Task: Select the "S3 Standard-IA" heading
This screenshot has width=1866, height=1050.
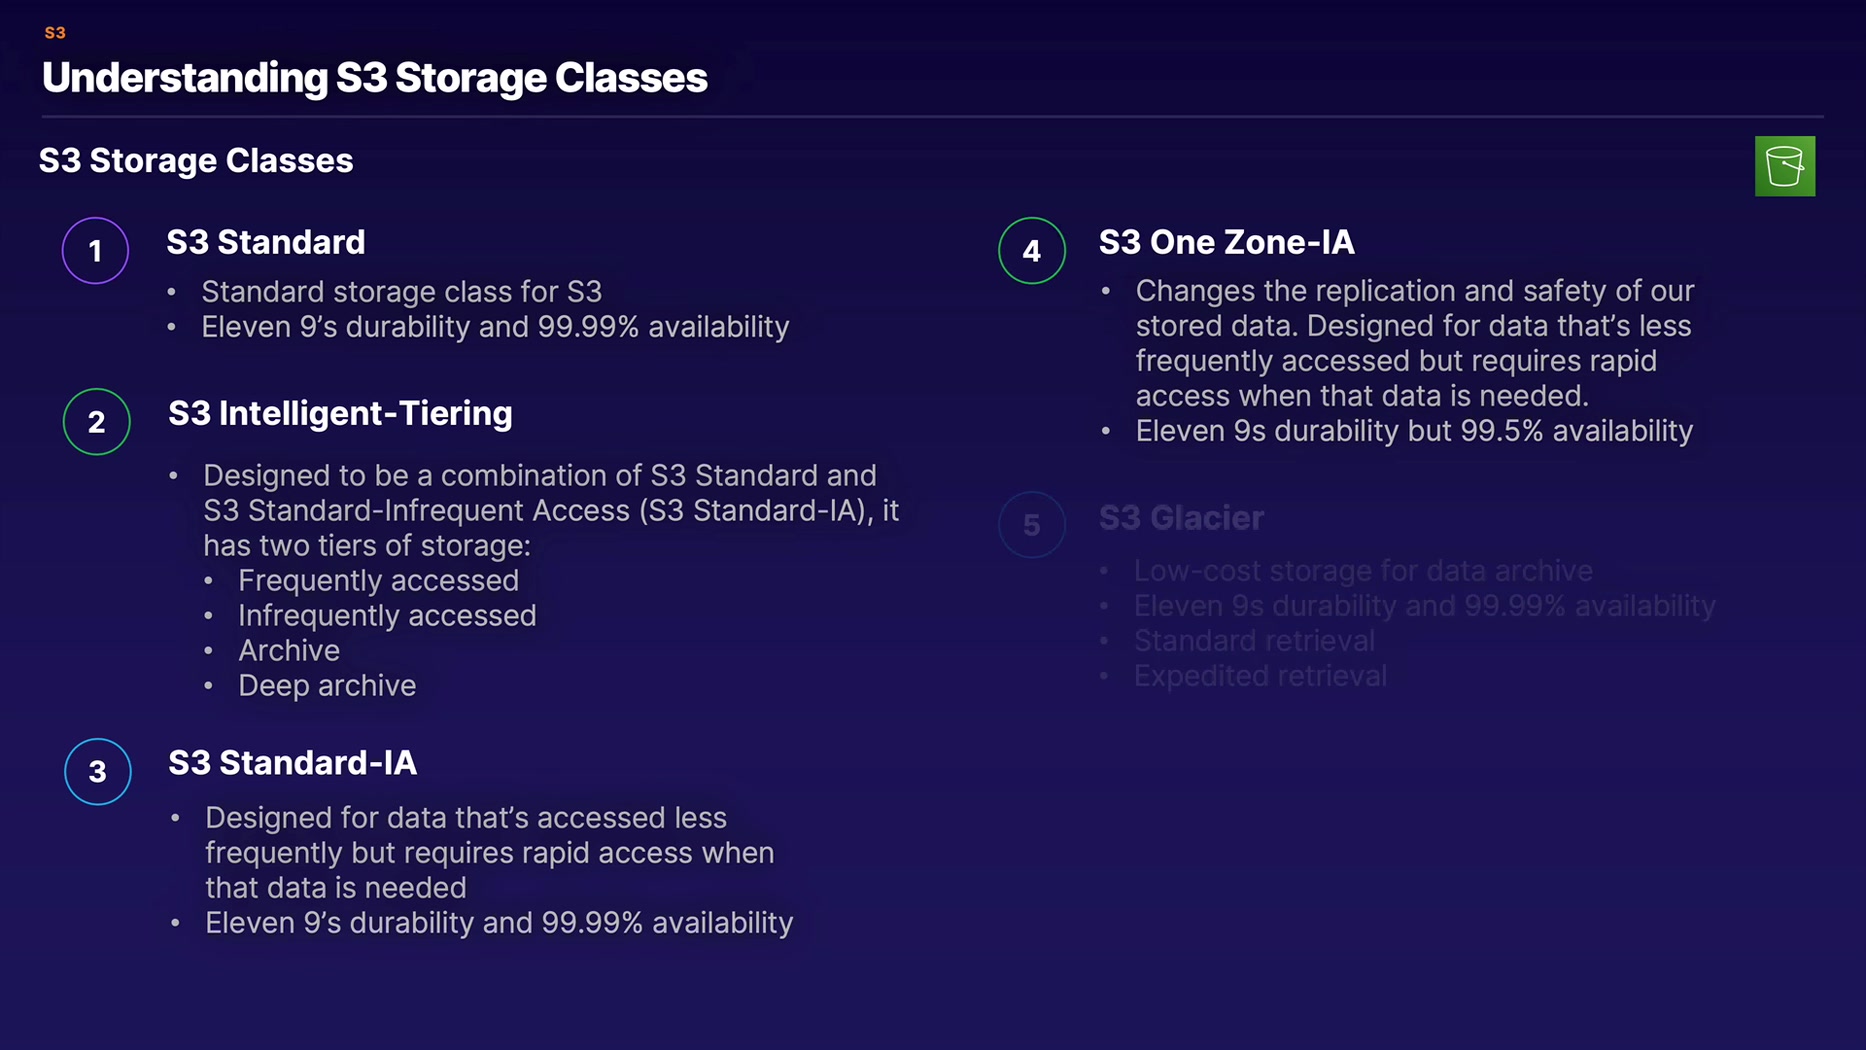Action: click(292, 763)
